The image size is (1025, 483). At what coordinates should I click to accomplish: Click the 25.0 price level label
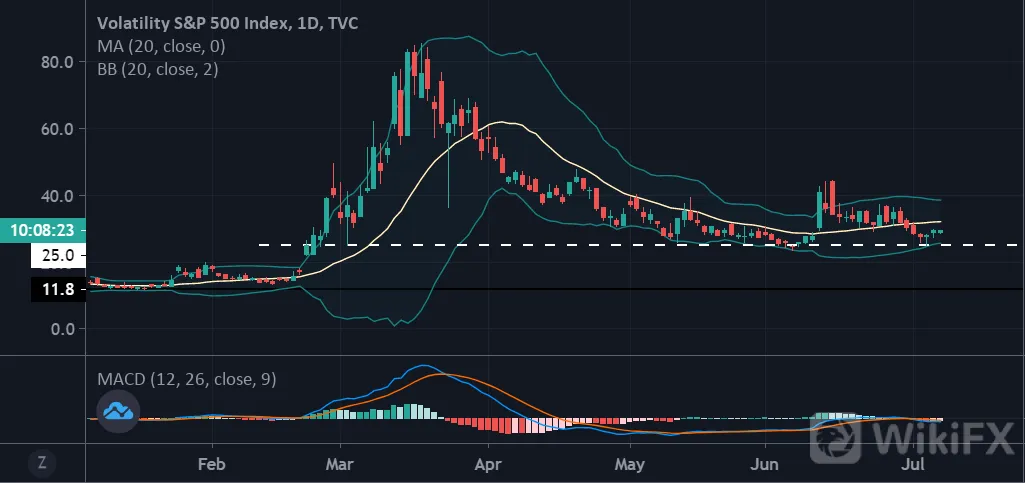coord(58,255)
